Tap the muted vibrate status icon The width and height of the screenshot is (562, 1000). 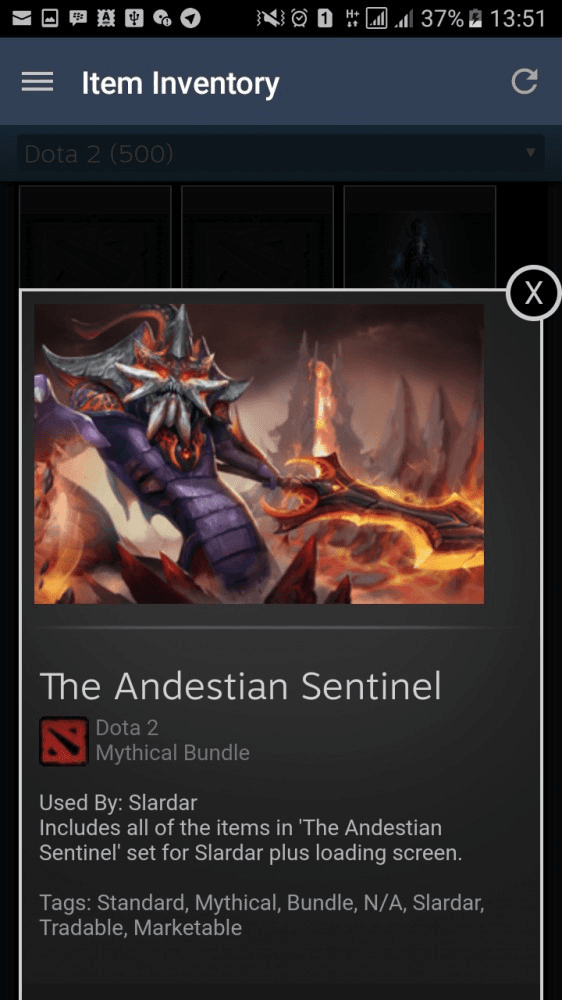pyautogui.click(x=270, y=18)
